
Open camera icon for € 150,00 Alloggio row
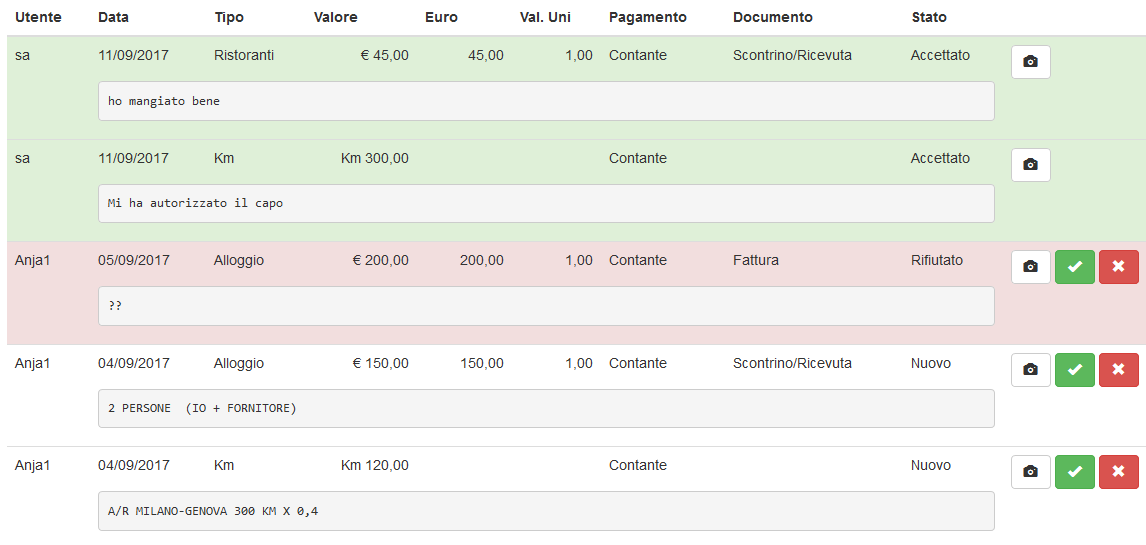click(1030, 370)
